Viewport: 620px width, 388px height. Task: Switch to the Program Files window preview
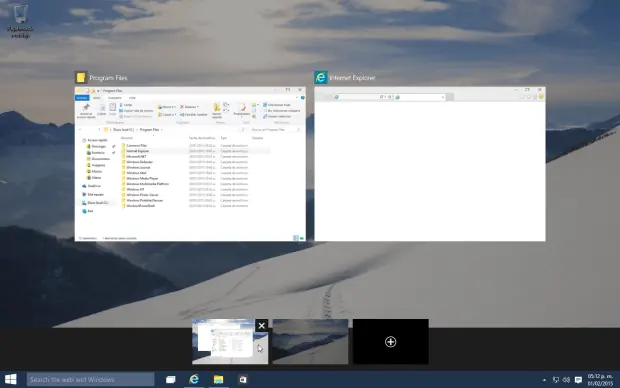190,164
